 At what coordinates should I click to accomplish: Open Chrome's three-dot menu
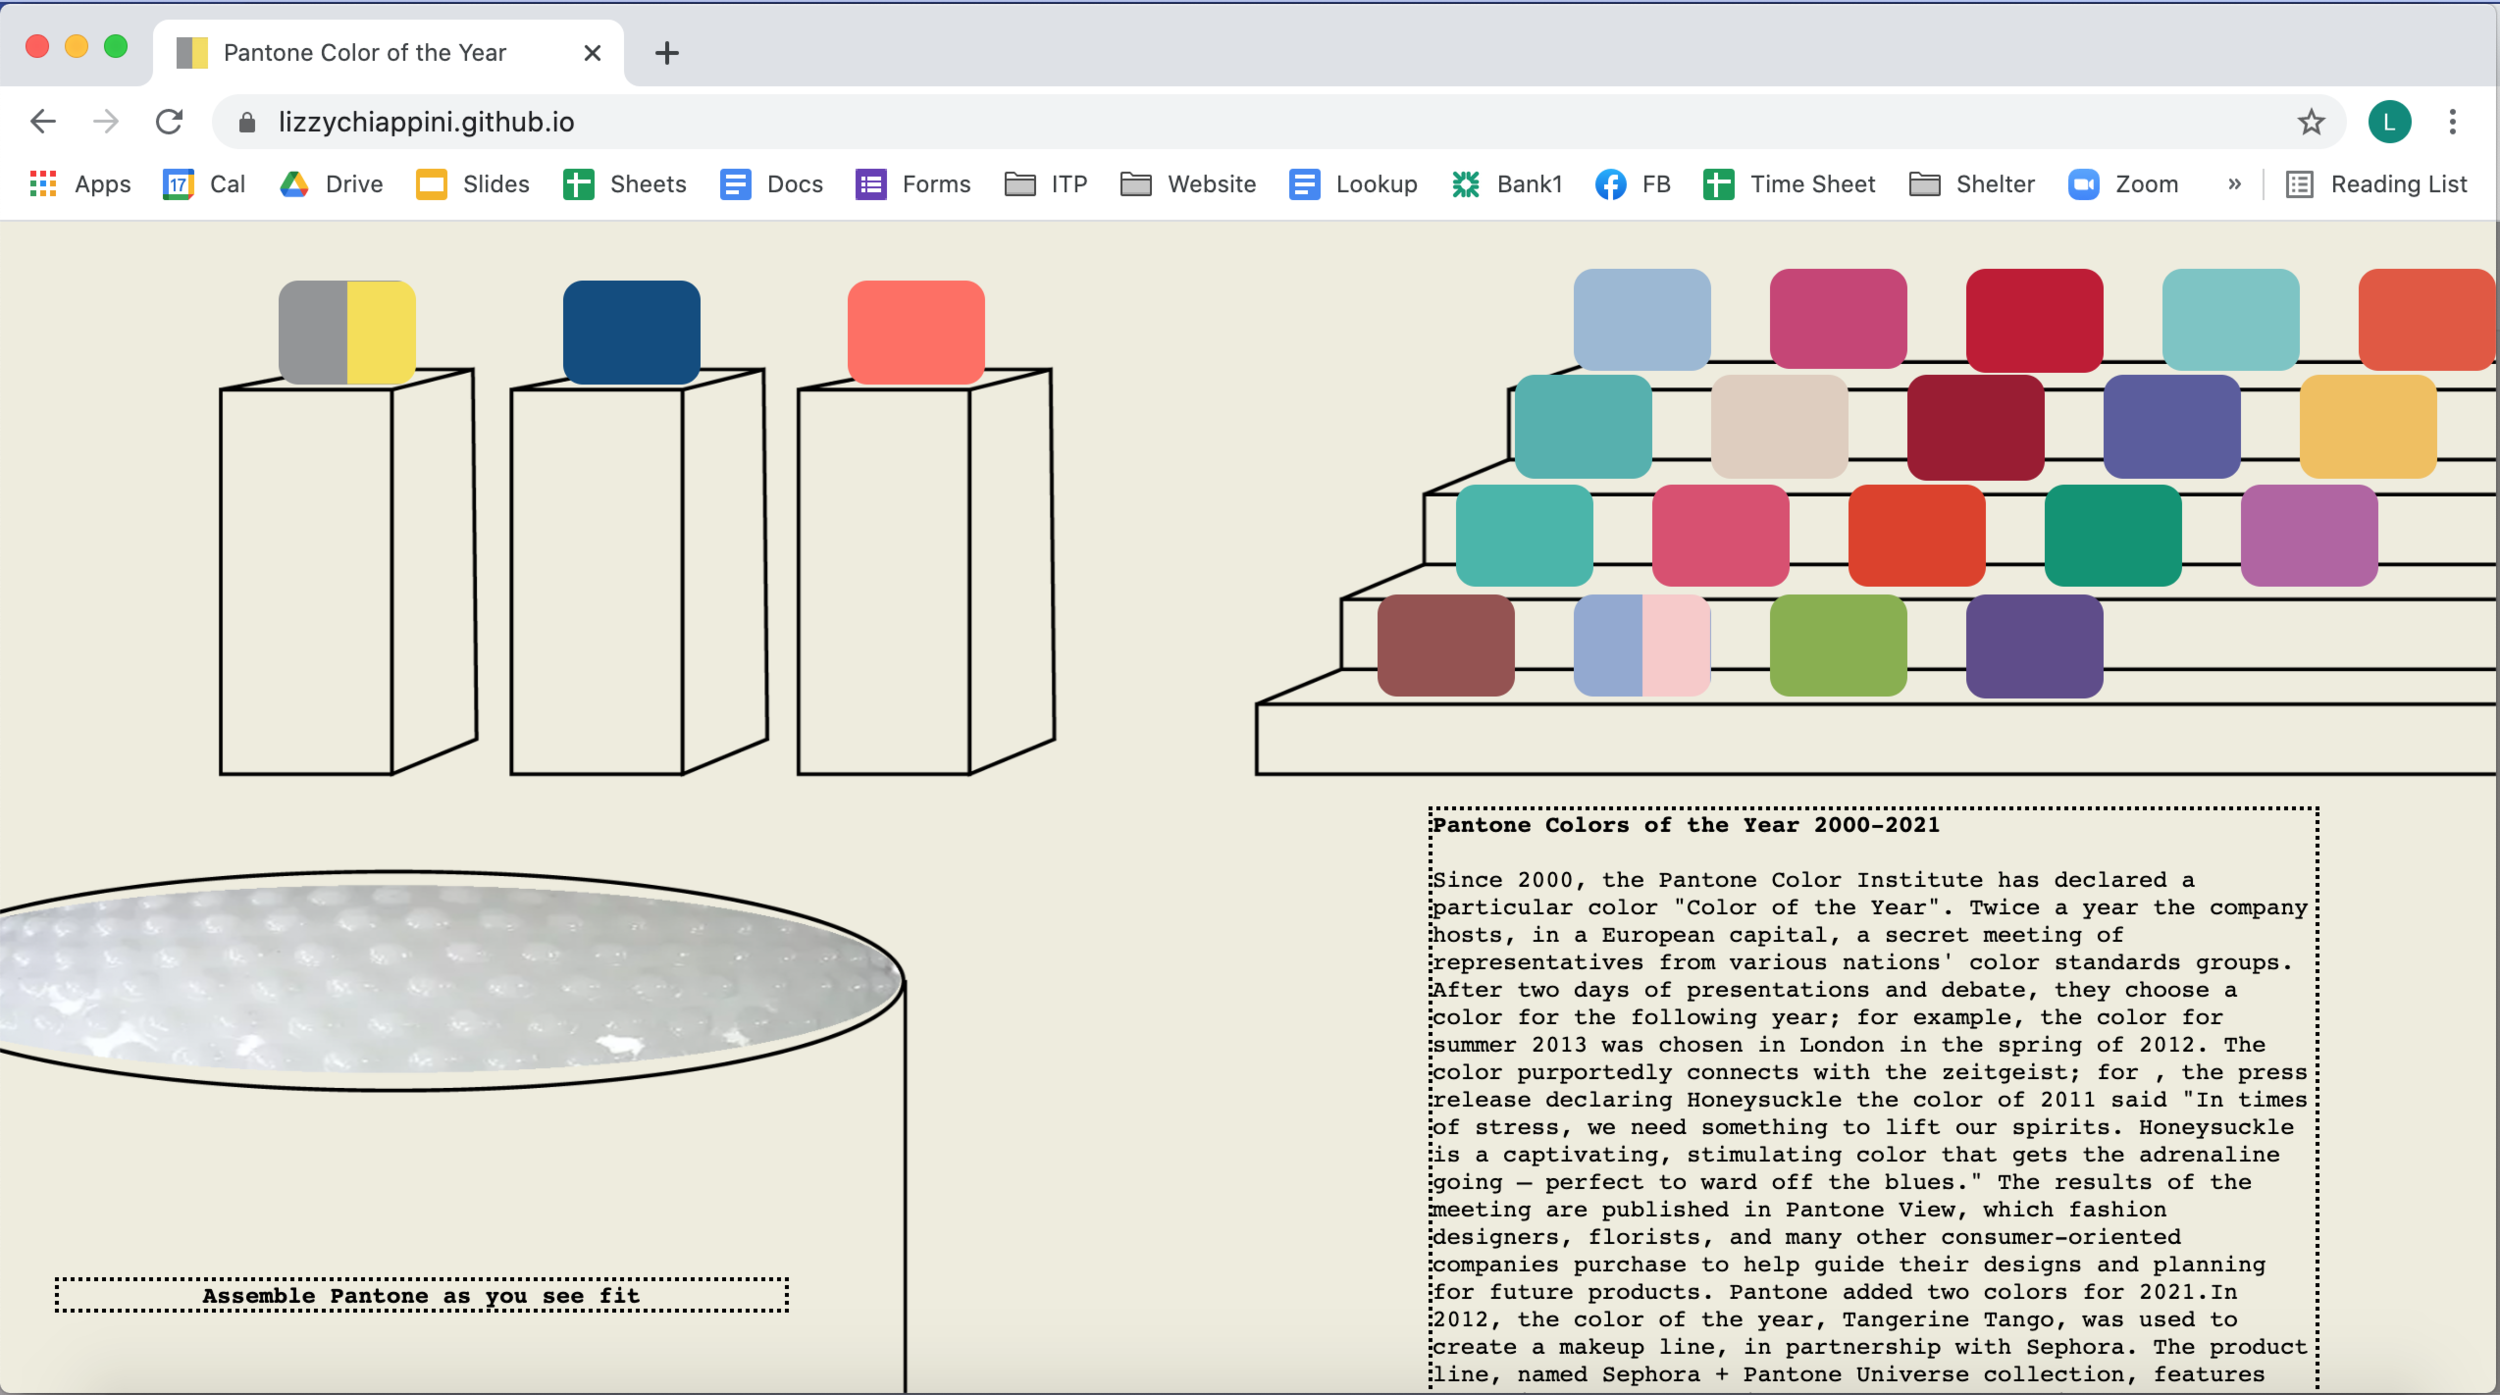click(x=2452, y=122)
